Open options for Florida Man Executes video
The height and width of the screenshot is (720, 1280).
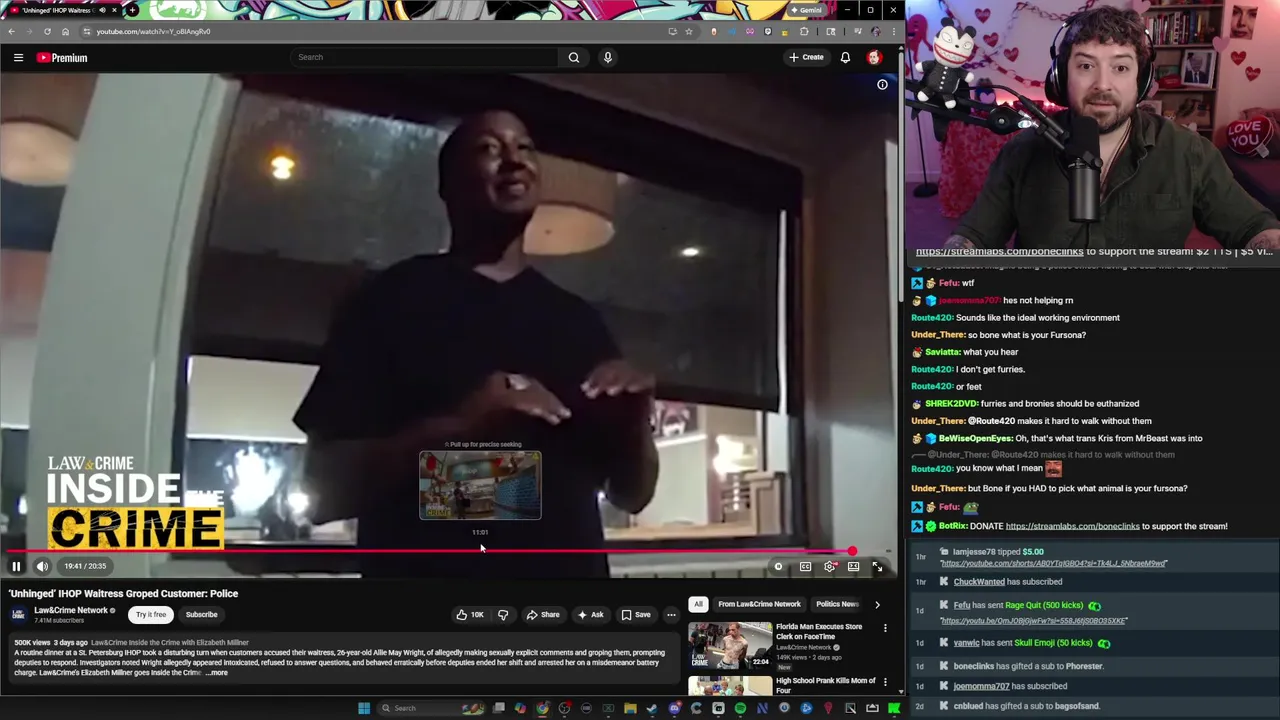point(885,629)
